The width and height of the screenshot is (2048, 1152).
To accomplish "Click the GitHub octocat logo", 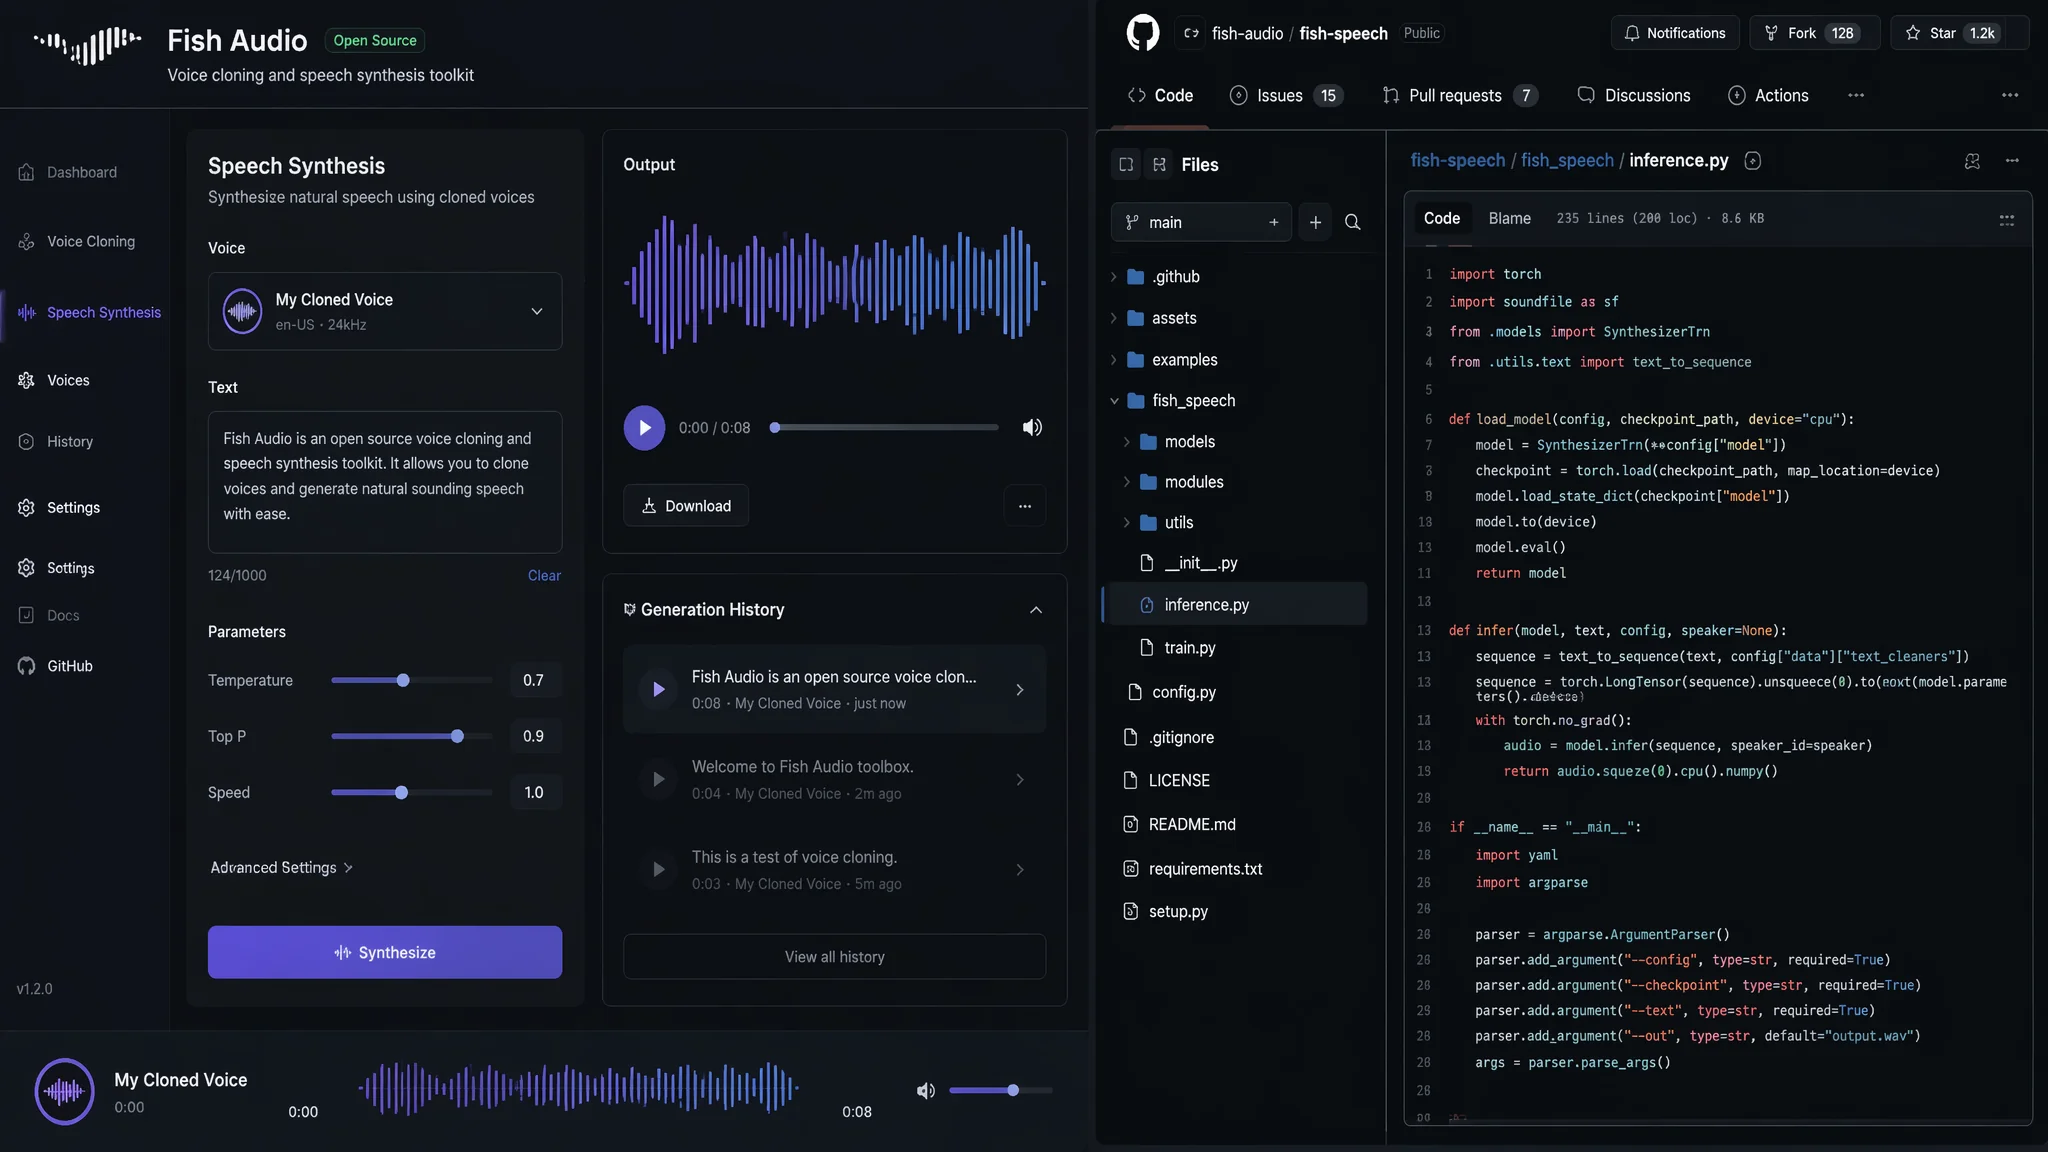I will [1143, 33].
